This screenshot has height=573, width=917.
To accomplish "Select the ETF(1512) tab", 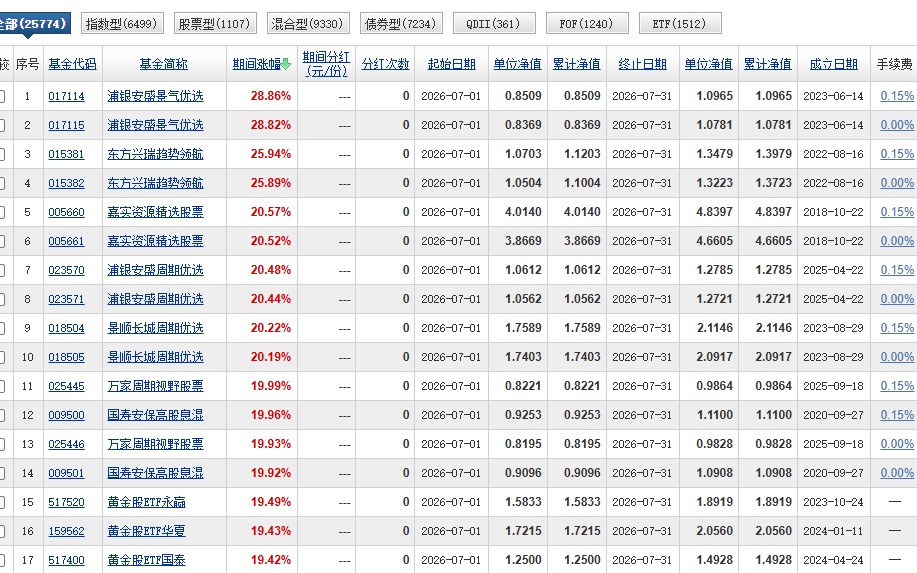I will (680, 23).
